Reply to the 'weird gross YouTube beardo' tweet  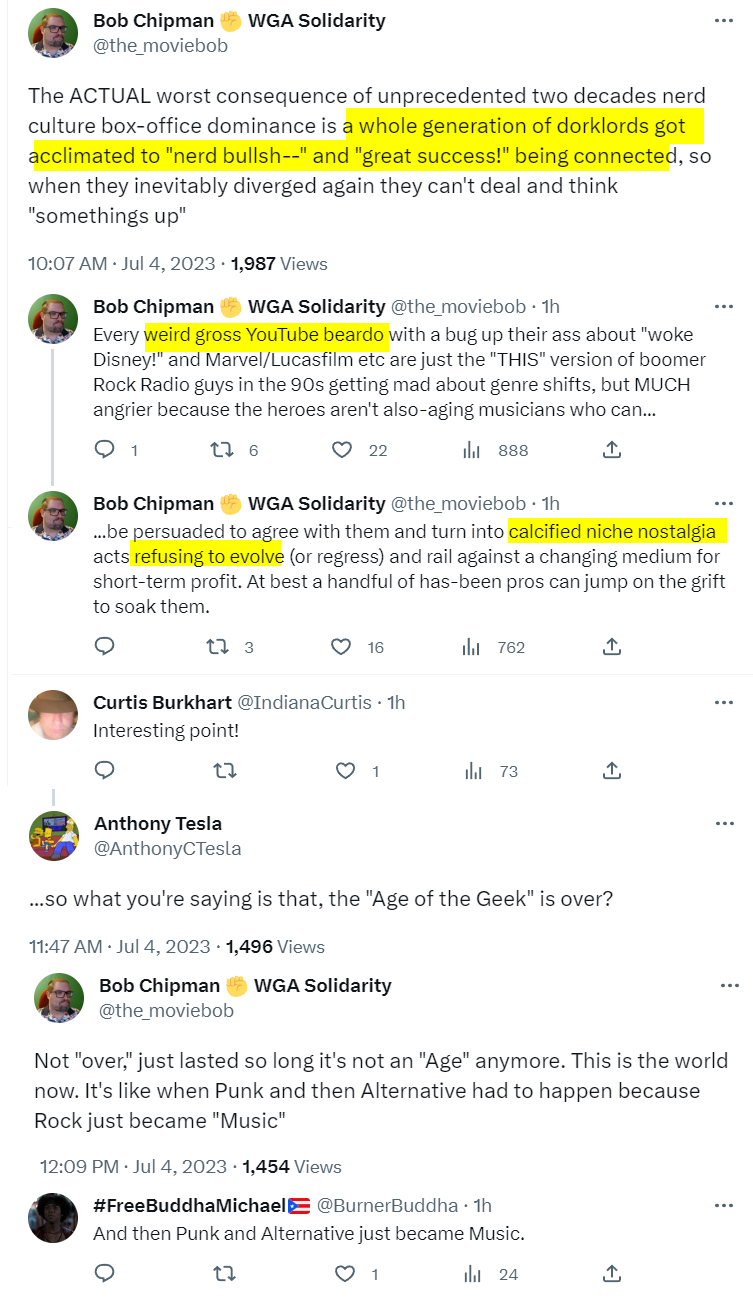[x=105, y=450]
